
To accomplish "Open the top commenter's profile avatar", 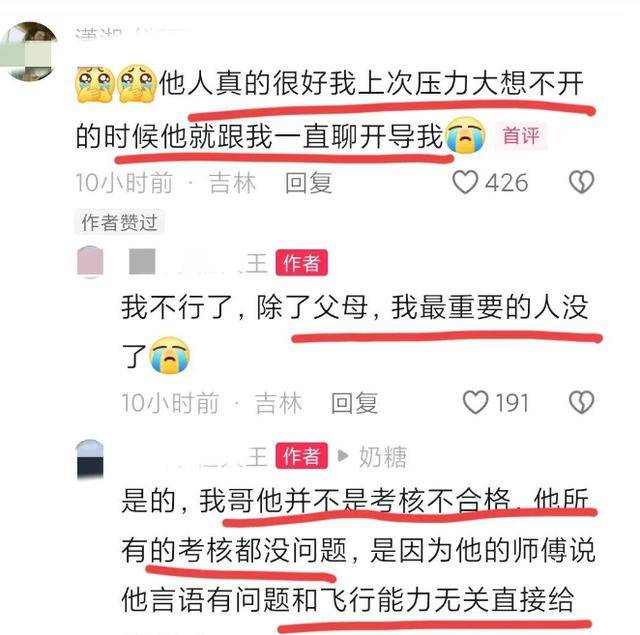I will click(x=28, y=52).
